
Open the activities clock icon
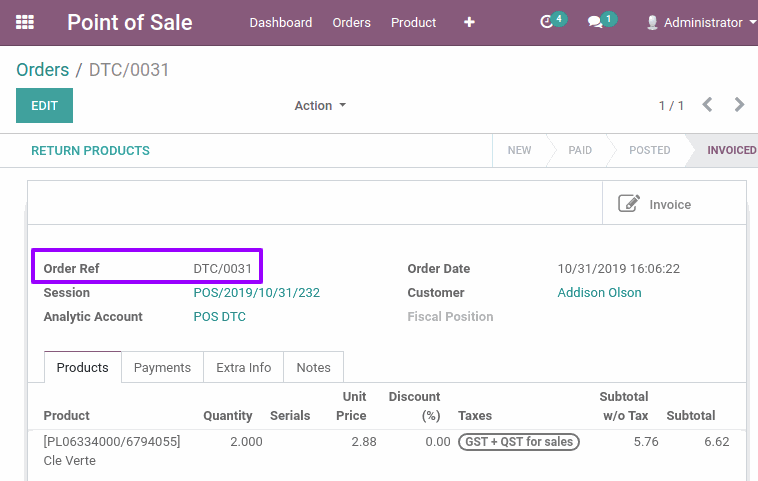(x=546, y=22)
